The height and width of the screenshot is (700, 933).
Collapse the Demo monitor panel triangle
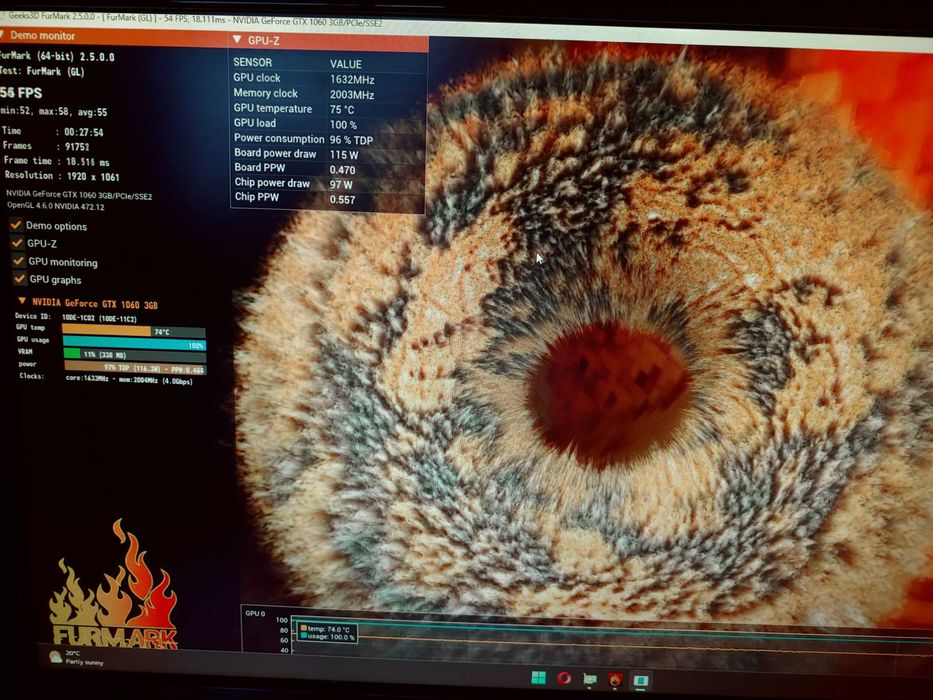[2, 35]
